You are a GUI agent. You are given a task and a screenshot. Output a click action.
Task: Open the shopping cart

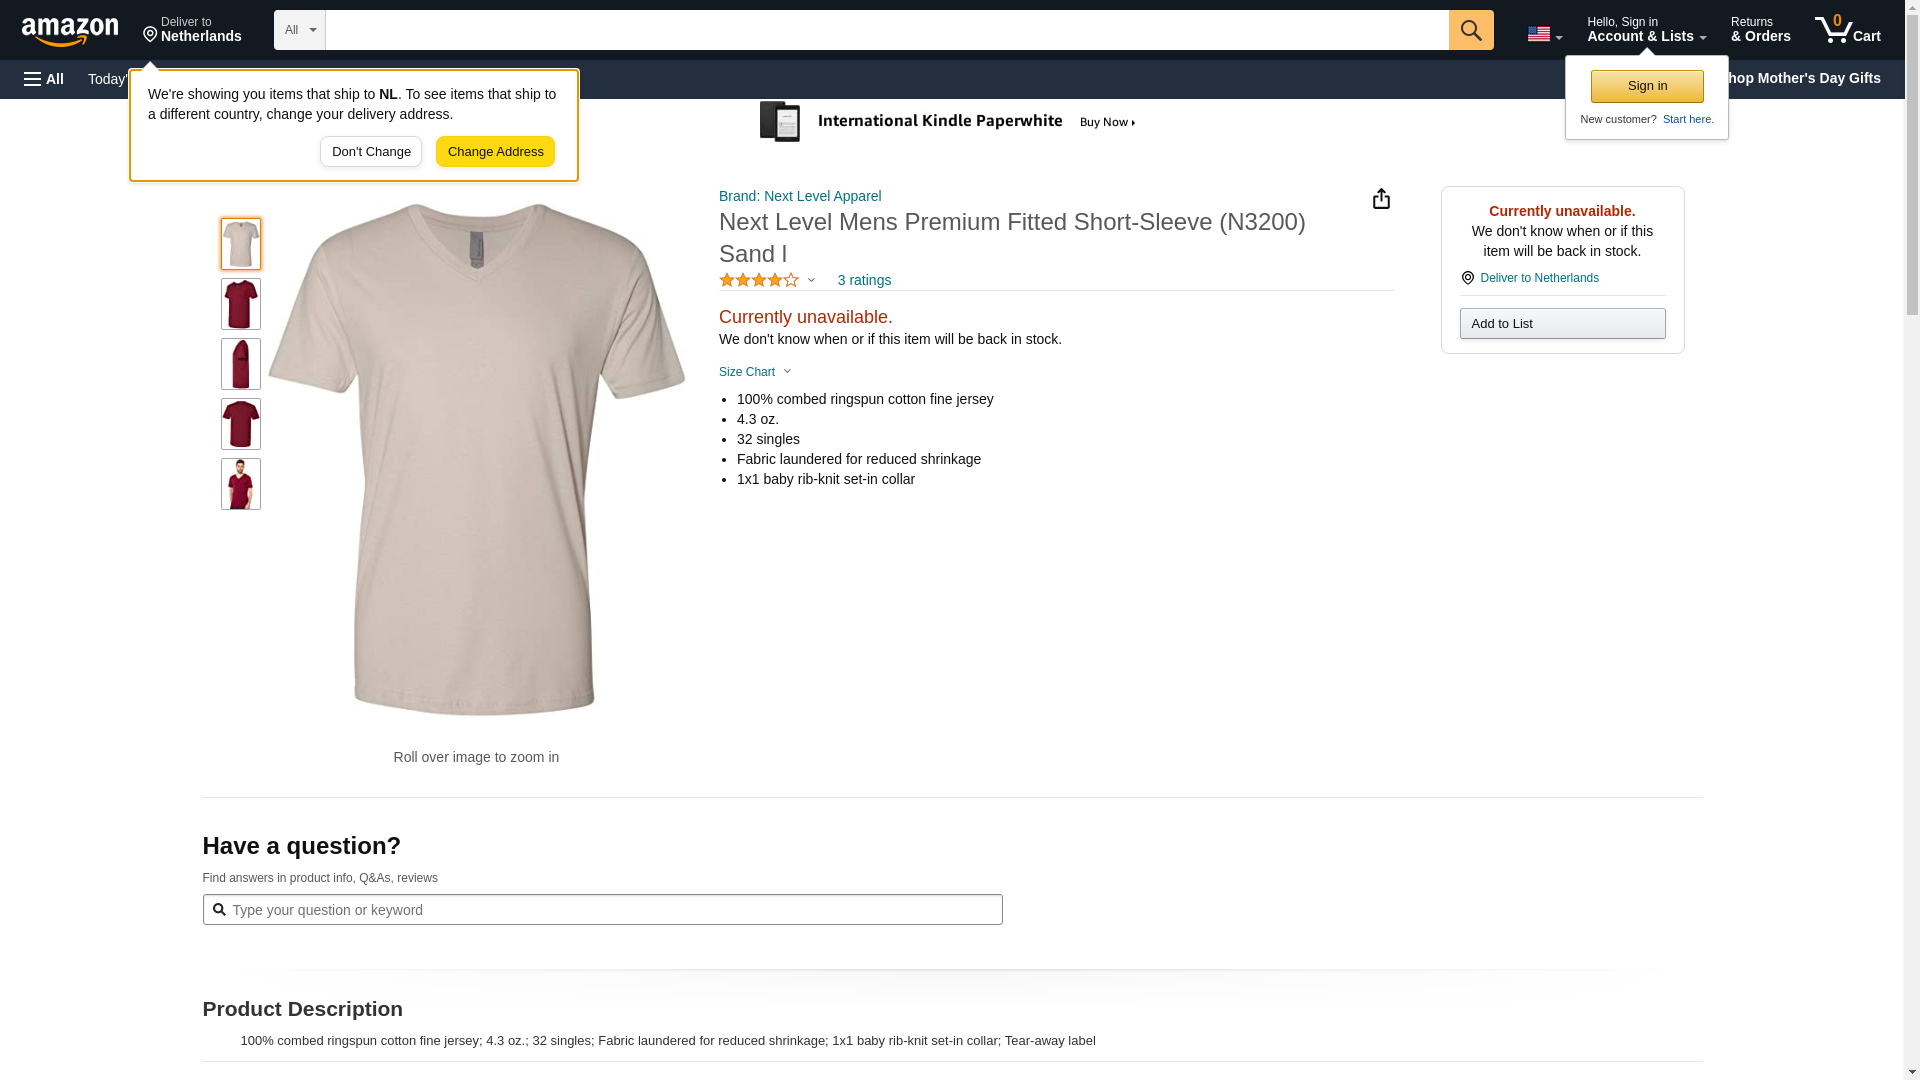click(1847, 30)
